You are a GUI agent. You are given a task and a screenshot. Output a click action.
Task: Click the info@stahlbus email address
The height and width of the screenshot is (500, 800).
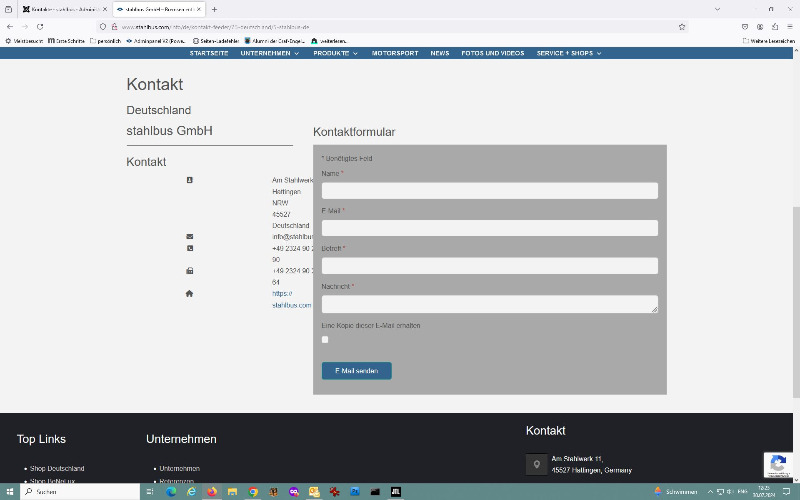tap(292, 236)
